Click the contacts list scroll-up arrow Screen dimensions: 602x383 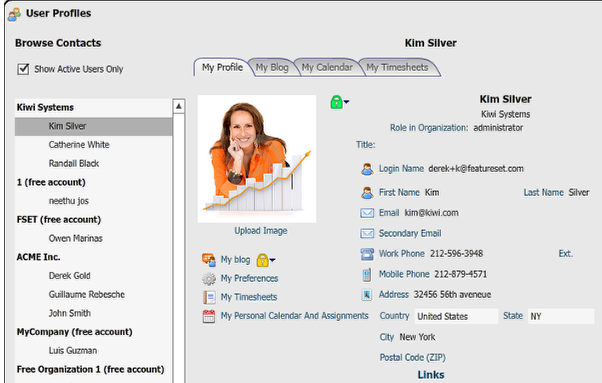179,106
